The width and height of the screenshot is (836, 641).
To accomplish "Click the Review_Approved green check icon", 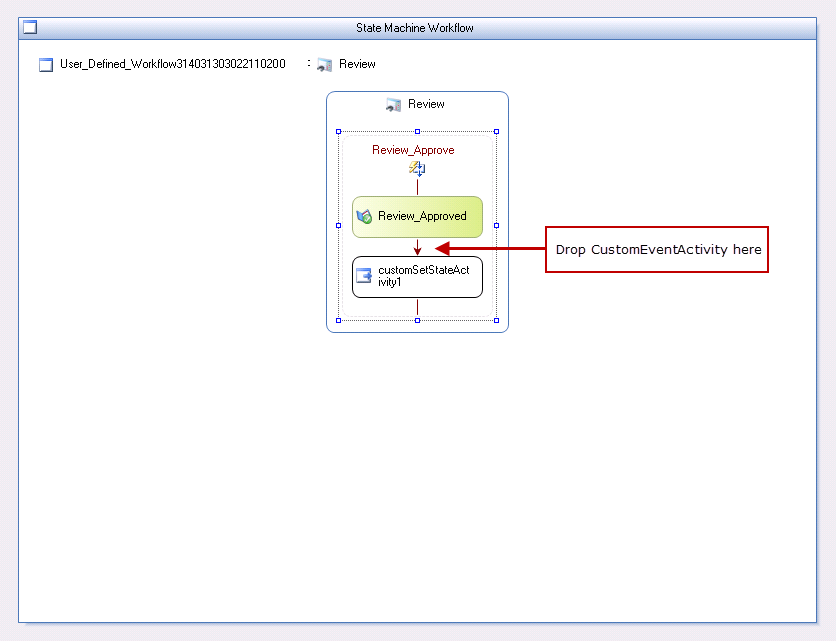I will click(364, 217).
